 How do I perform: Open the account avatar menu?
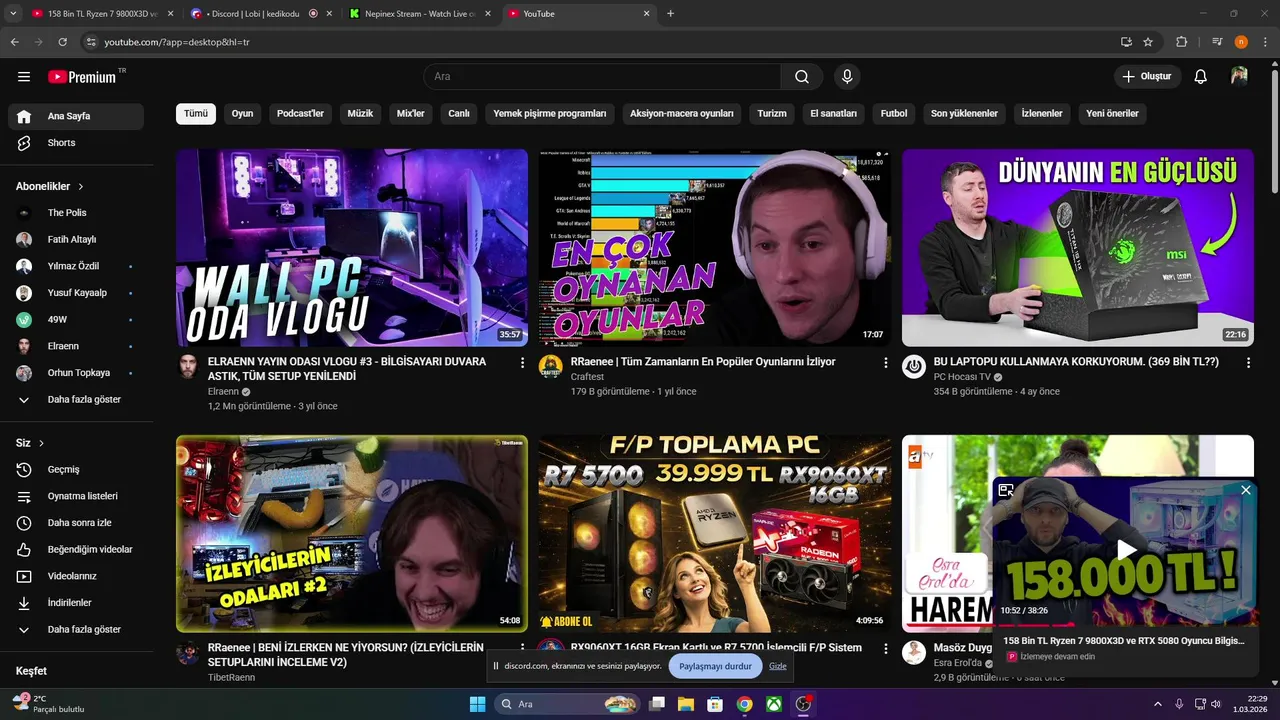pos(1239,77)
